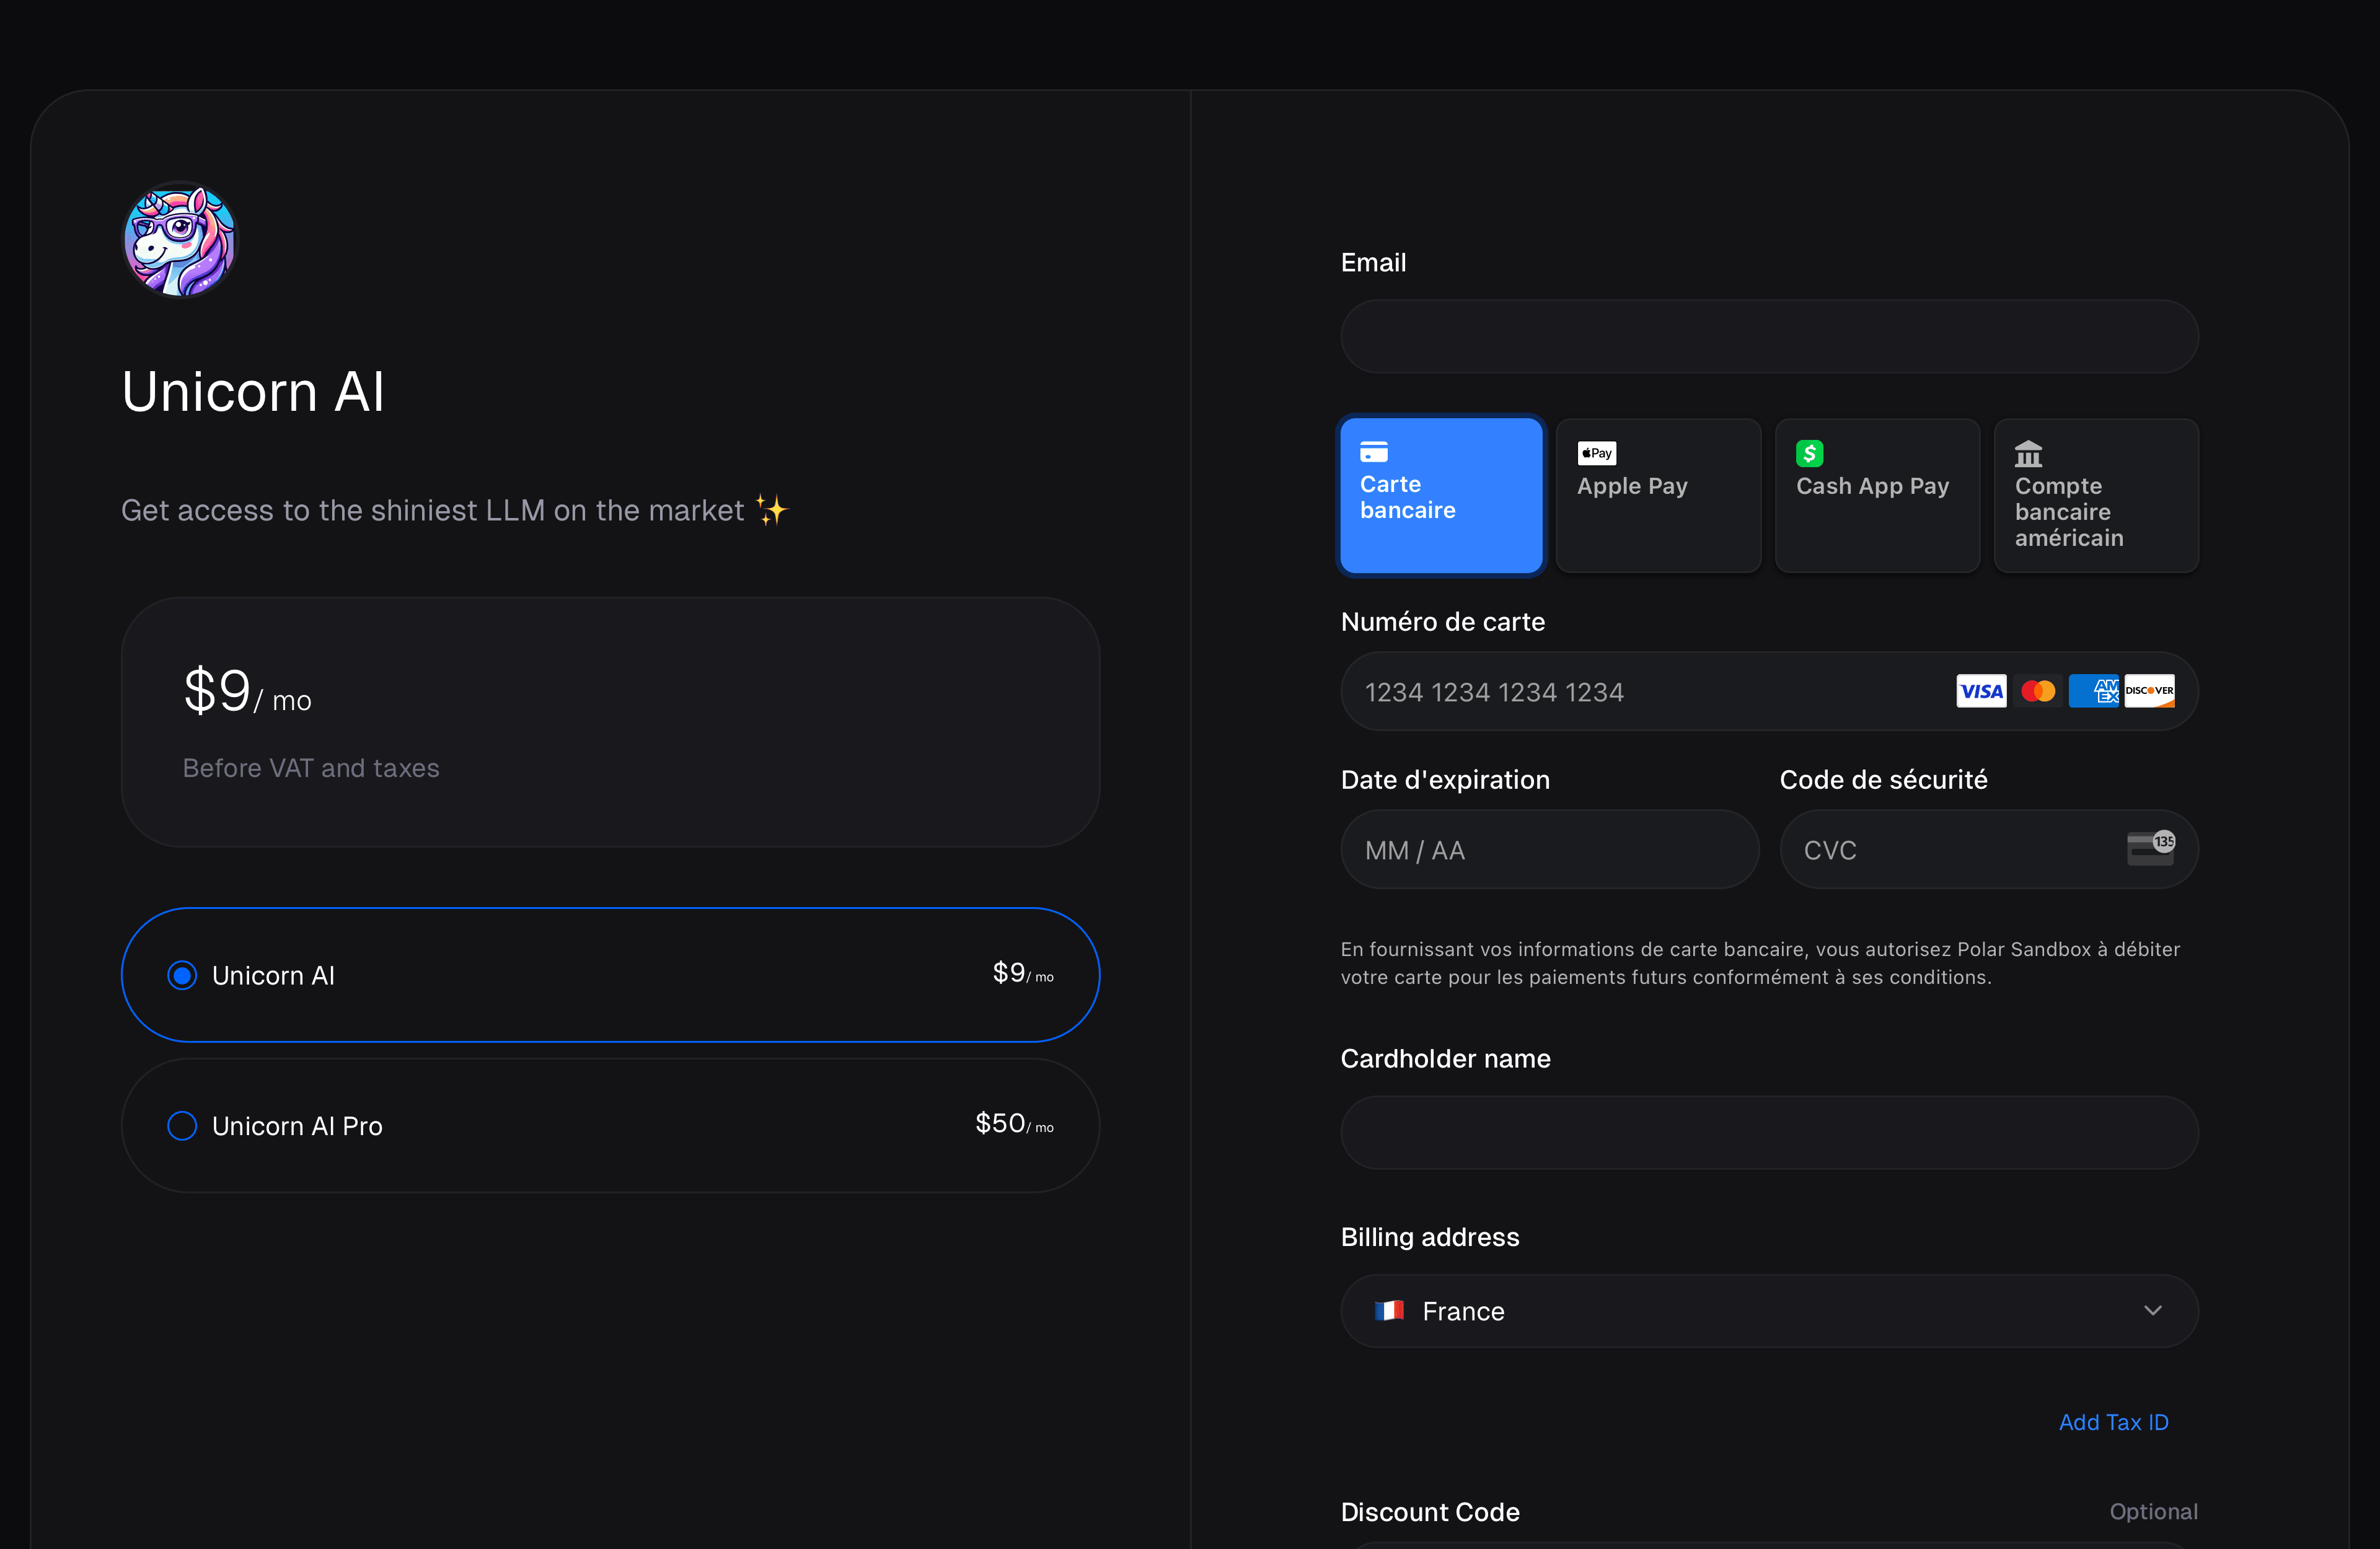This screenshot has width=2380, height=1549.
Task: Switch to the Cash App Pay tab
Action: 1876,495
